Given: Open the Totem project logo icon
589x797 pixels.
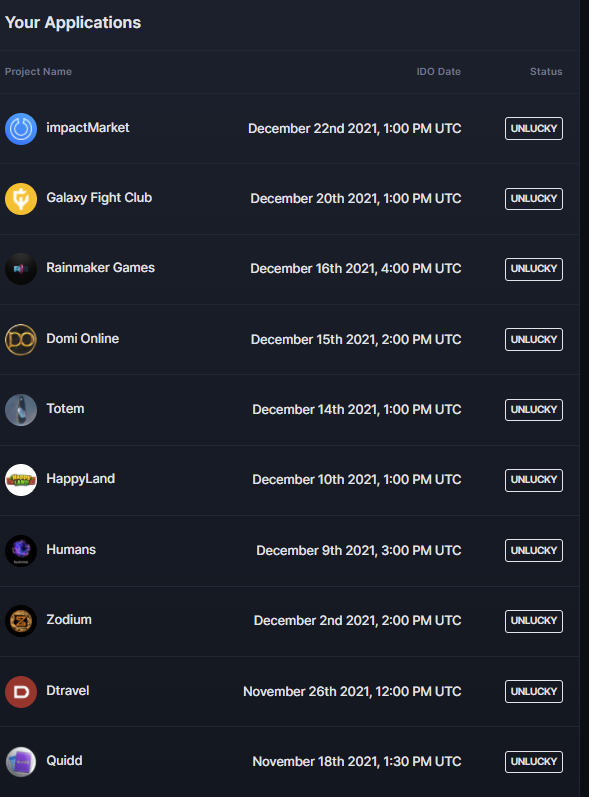Looking at the screenshot, I should pos(21,410).
